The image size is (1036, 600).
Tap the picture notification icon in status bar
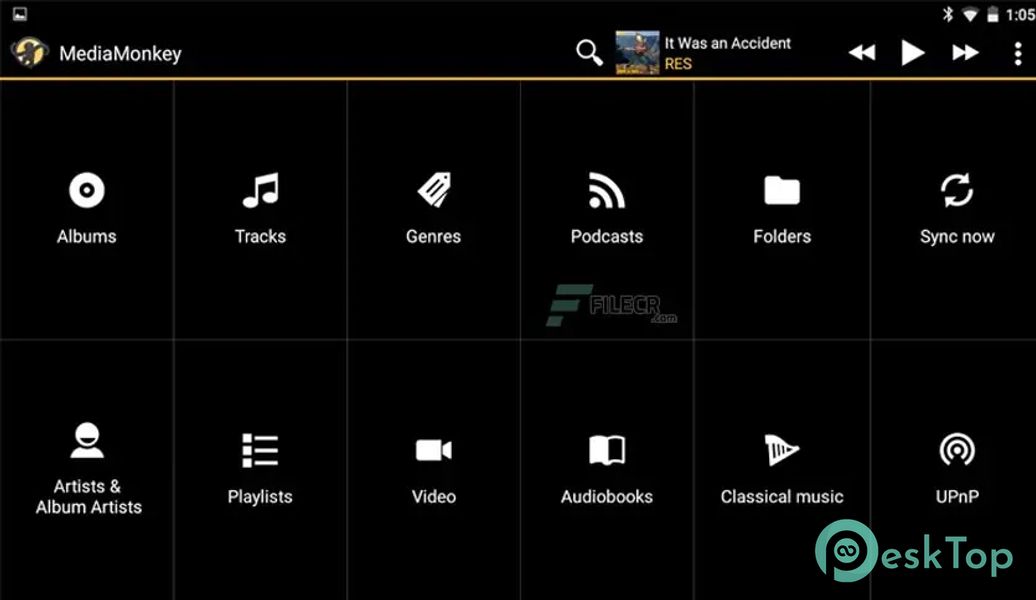(20, 13)
